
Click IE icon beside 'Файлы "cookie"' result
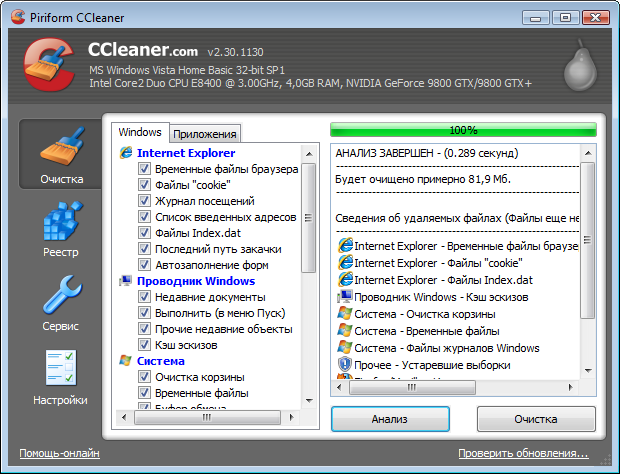point(345,262)
